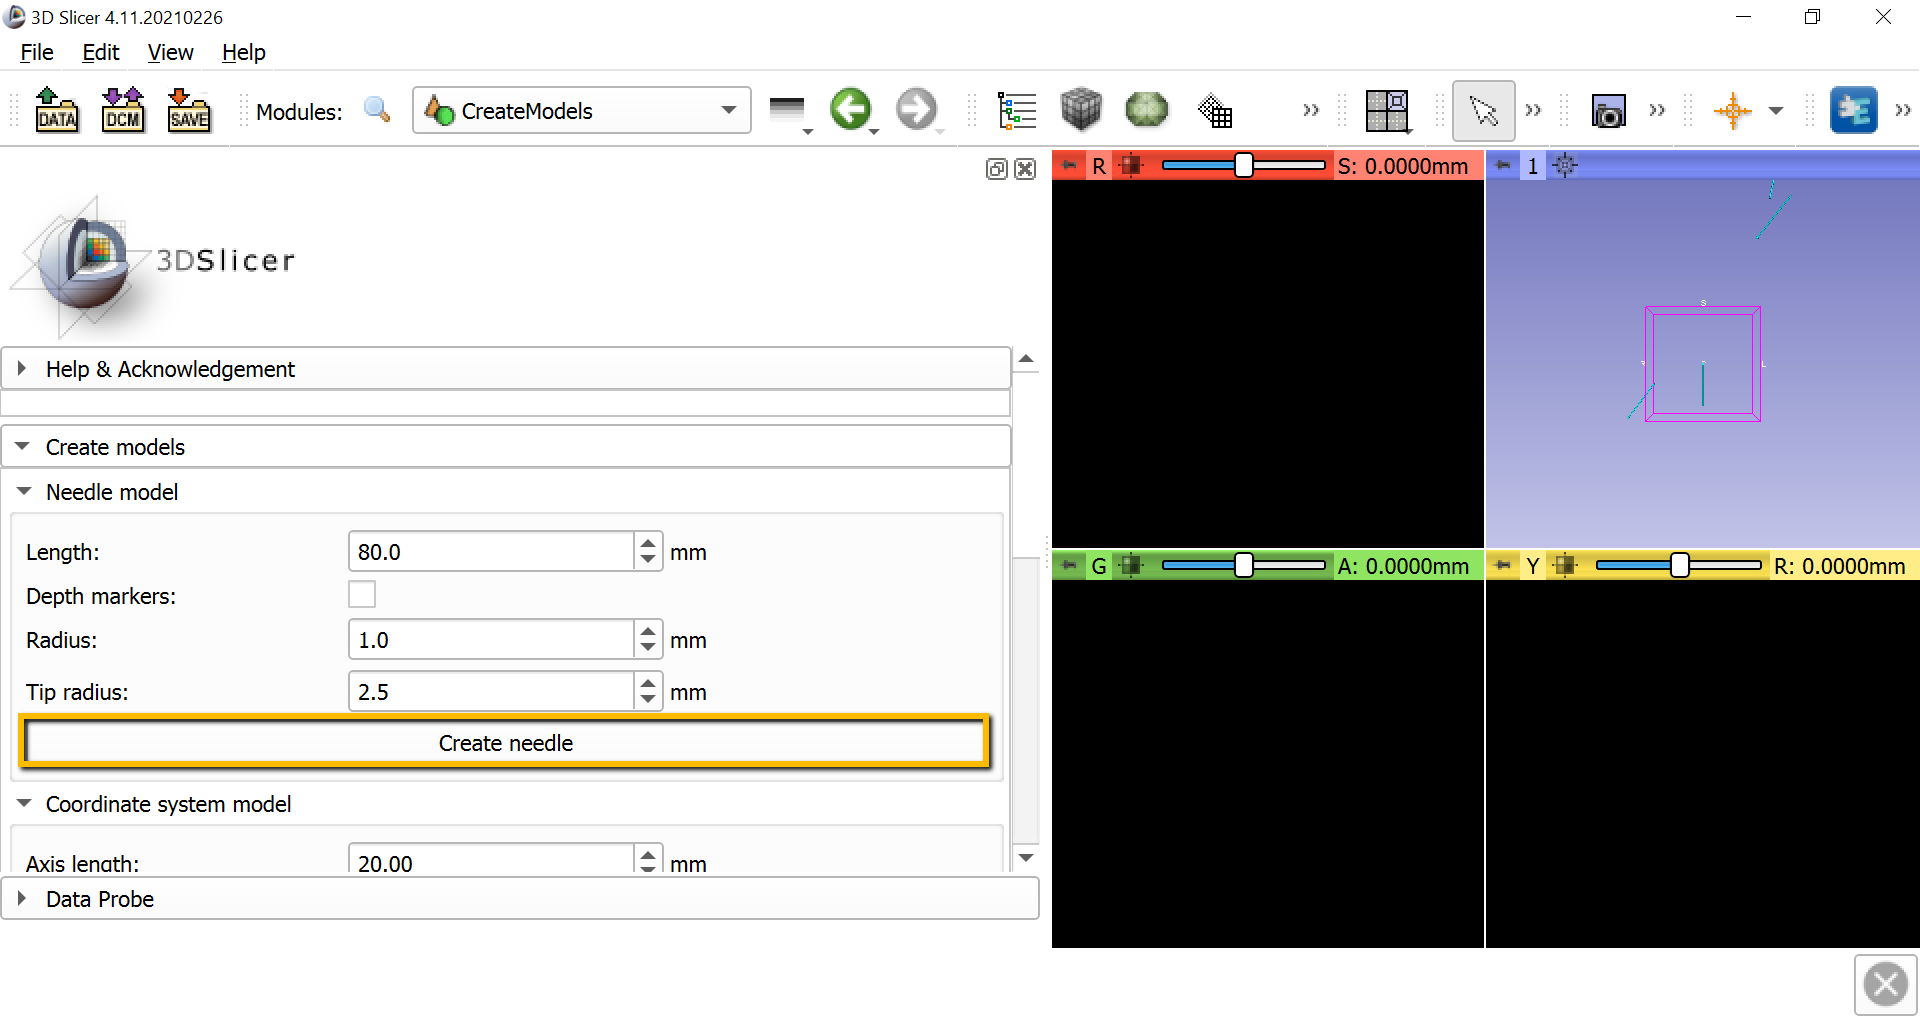1920x1020 pixels.
Task: Click the green slice view pin icon
Action: coord(1069,566)
